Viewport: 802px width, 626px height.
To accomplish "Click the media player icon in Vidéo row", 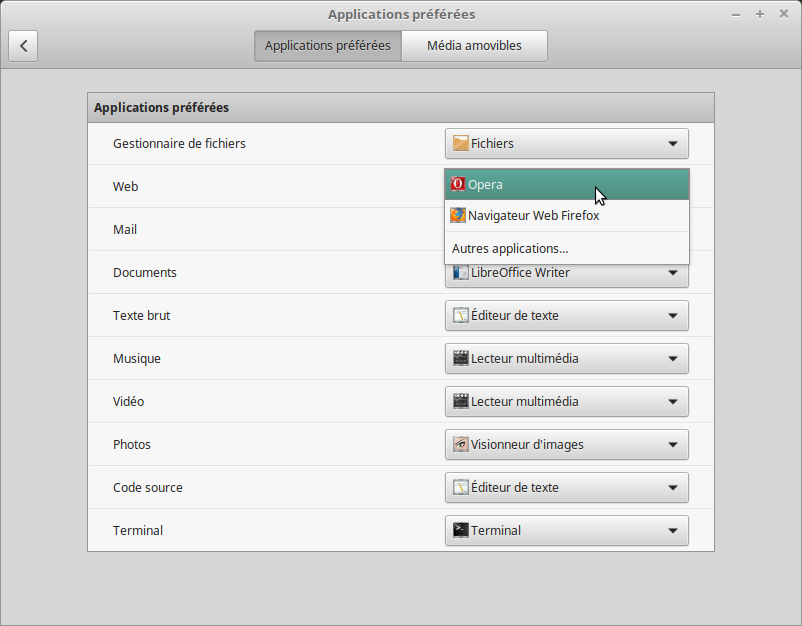I will [461, 402].
